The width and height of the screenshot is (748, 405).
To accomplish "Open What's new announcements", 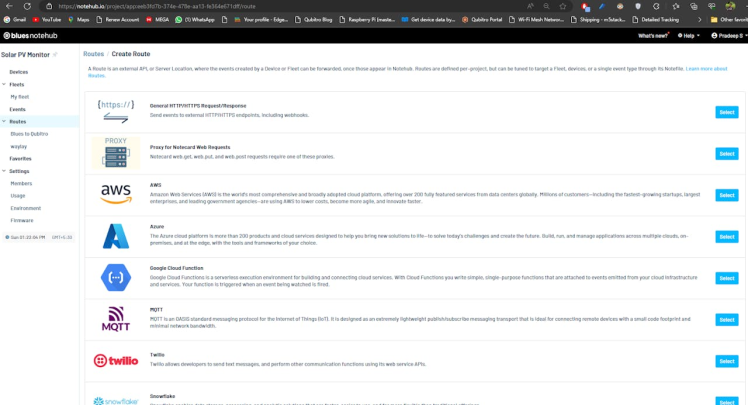I will point(653,36).
